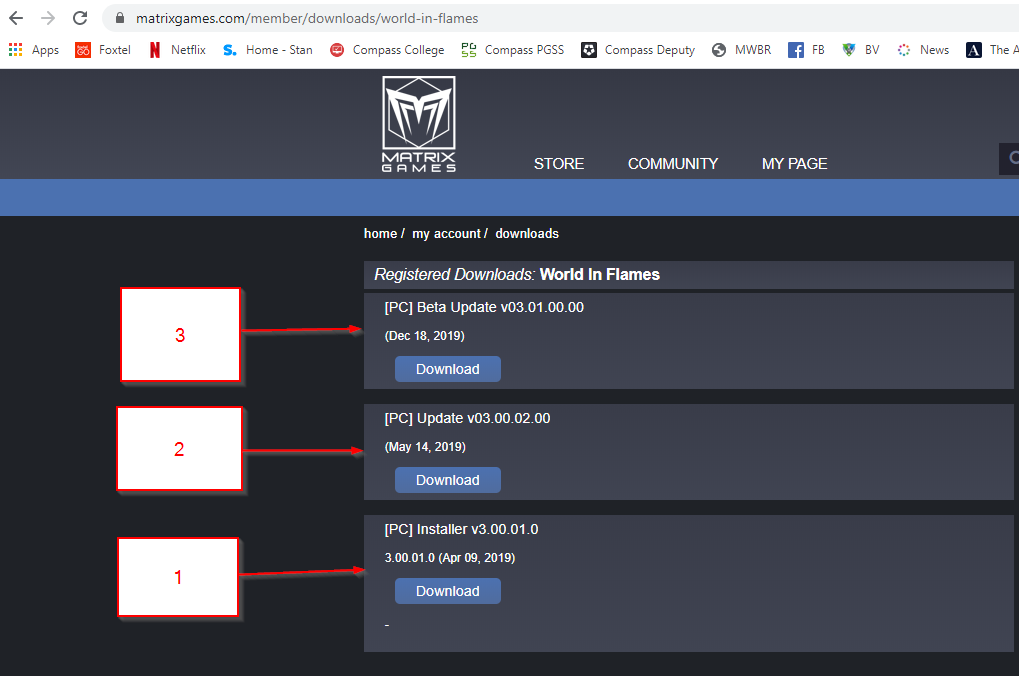Click the padlock icon in the address bar
The height and width of the screenshot is (676, 1019).
pyautogui.click(x=120, y=18)
